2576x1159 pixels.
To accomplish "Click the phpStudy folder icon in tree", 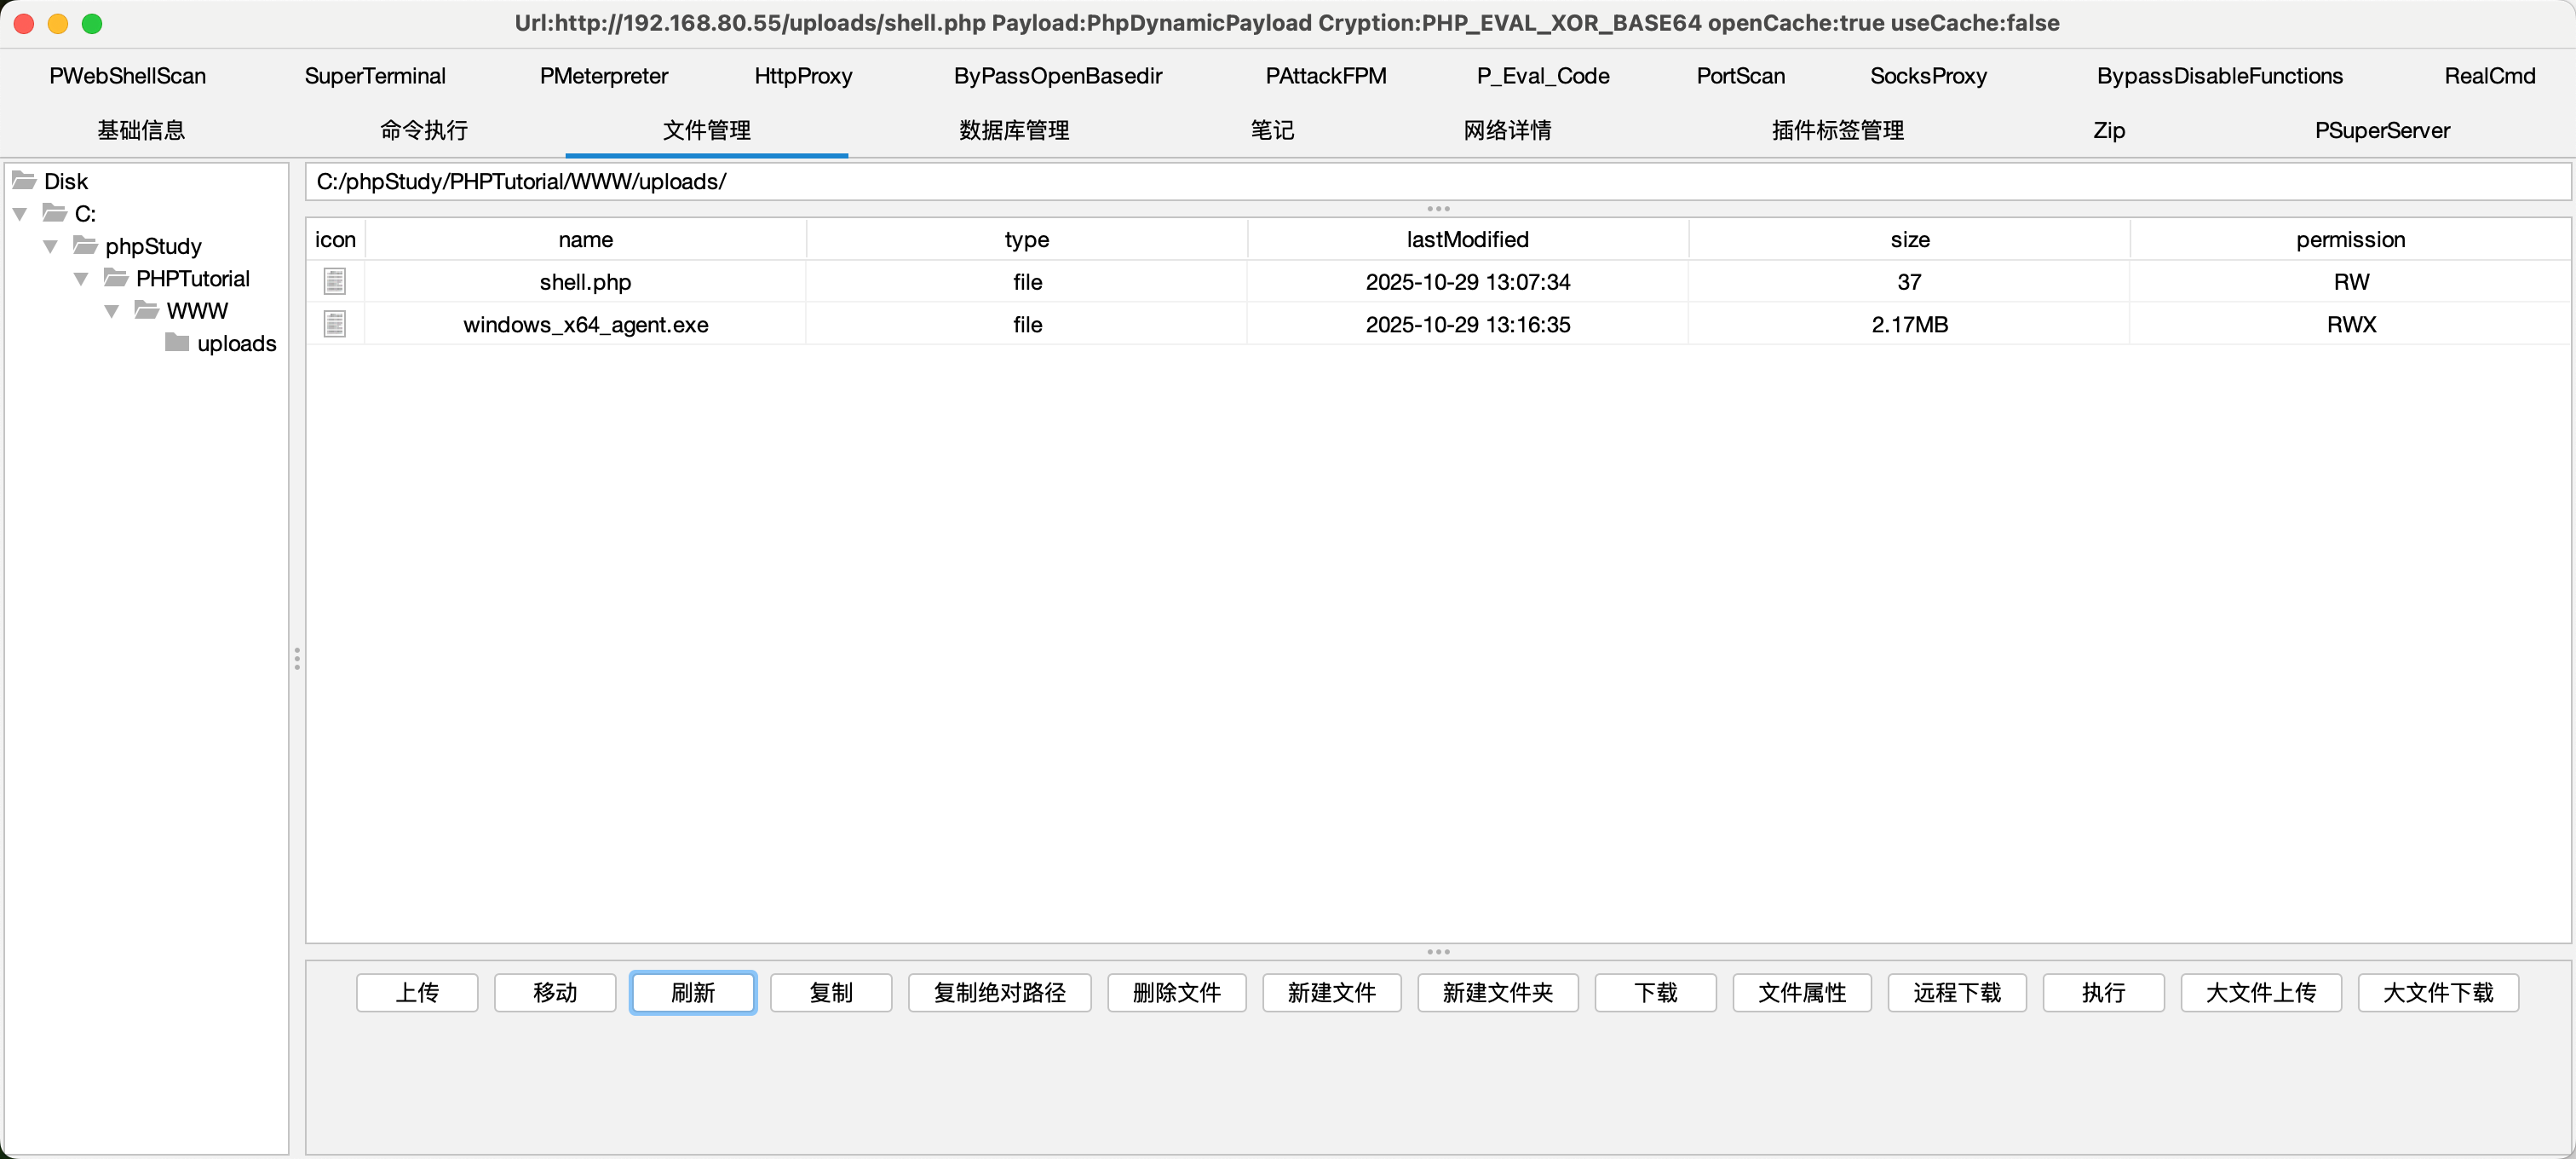I will click(x=86, y=246).
